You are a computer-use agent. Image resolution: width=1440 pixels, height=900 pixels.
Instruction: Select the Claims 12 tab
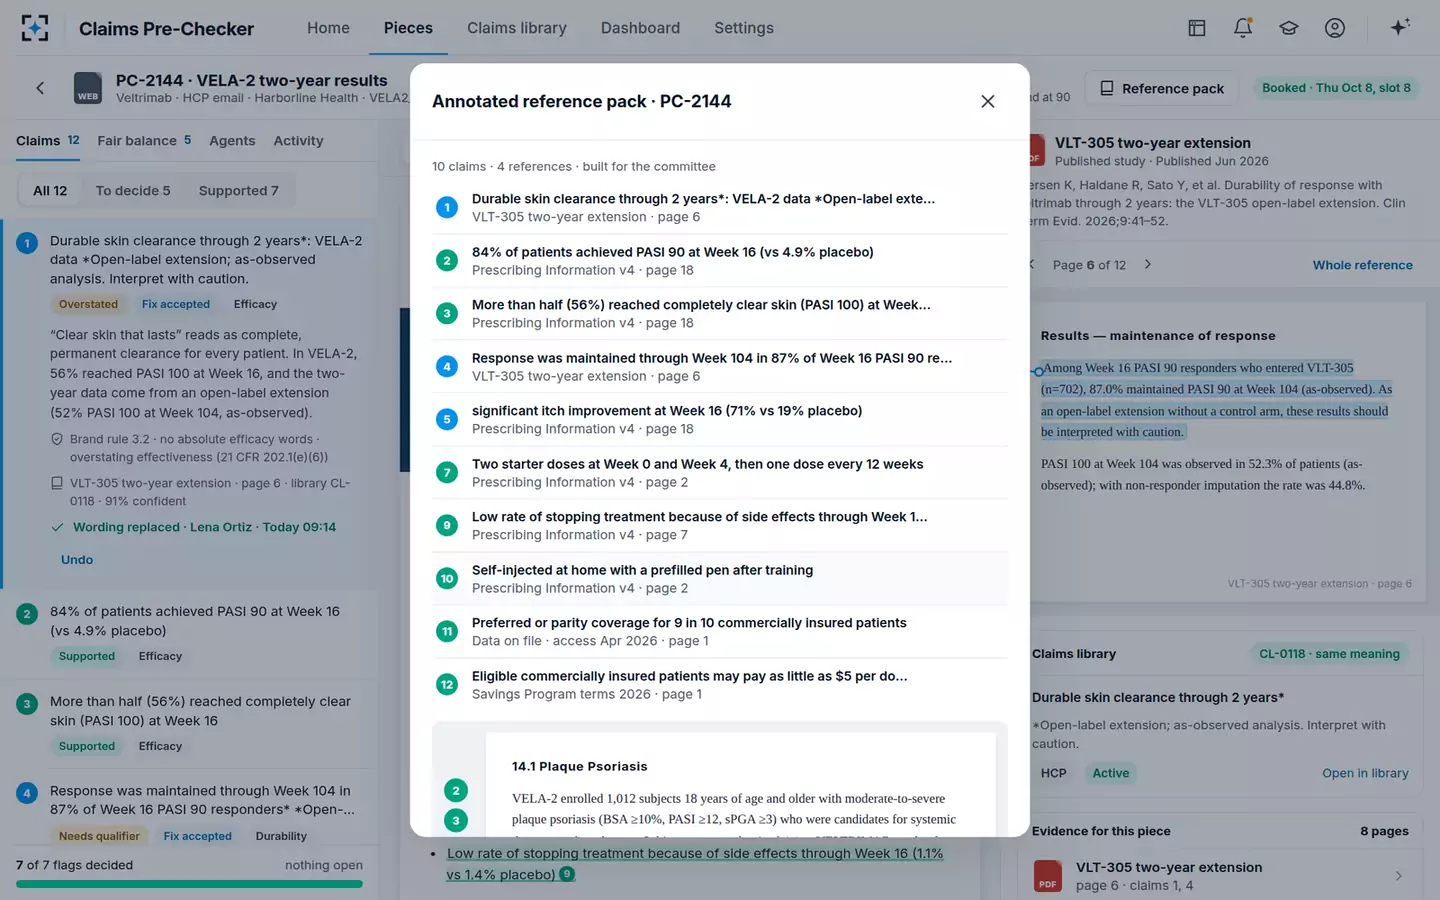point(48,141)
